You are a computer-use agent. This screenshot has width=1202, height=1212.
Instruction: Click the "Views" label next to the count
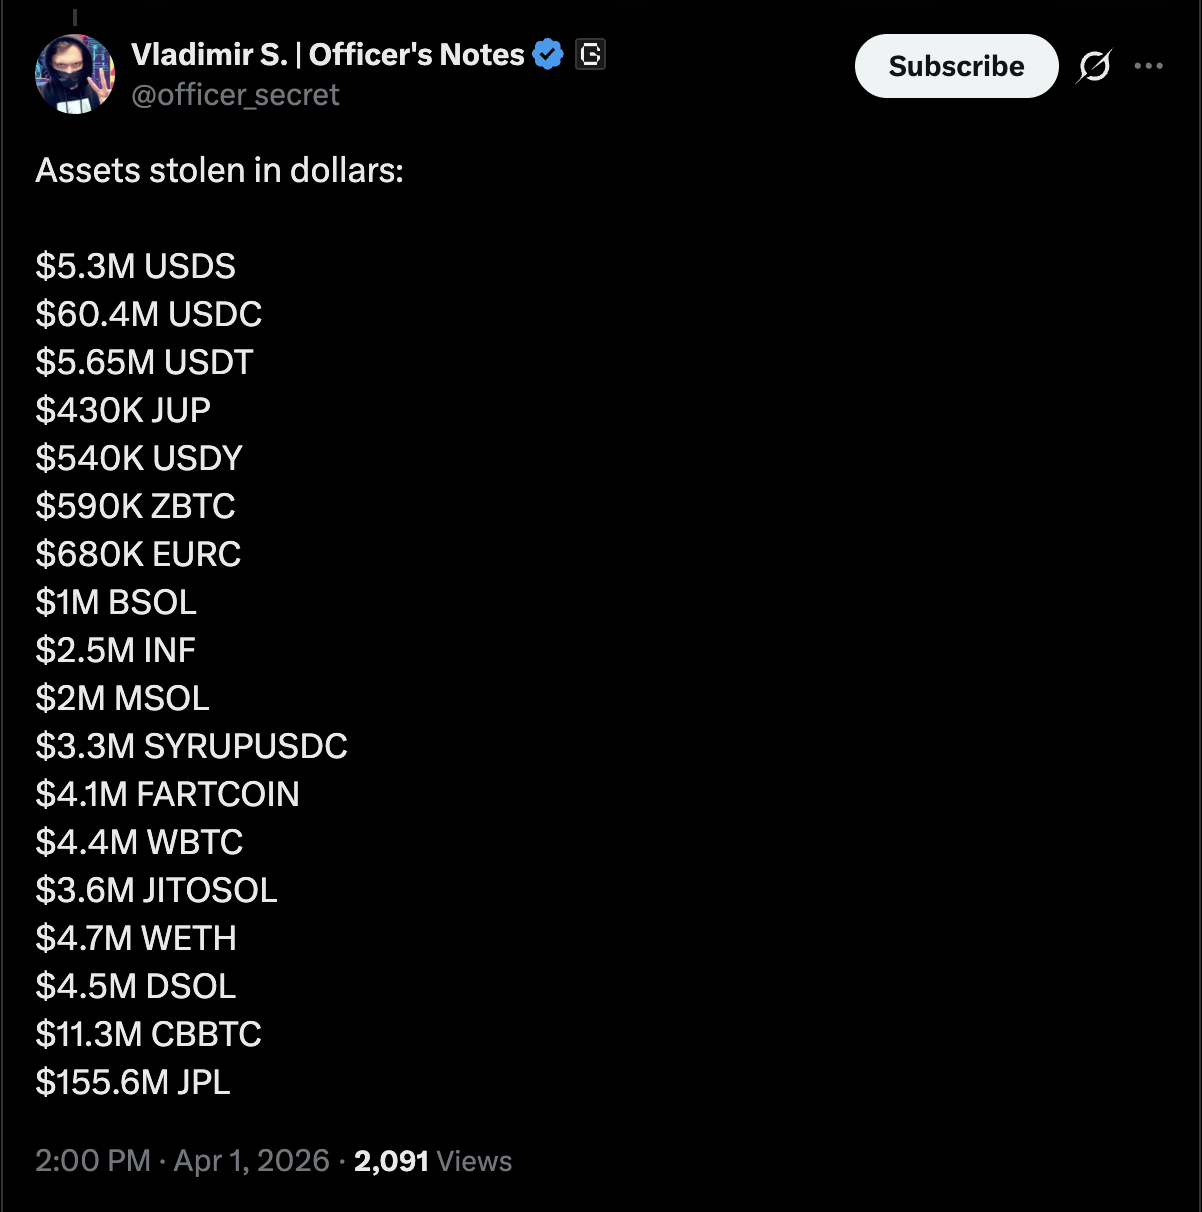[x=474, y=1161]
